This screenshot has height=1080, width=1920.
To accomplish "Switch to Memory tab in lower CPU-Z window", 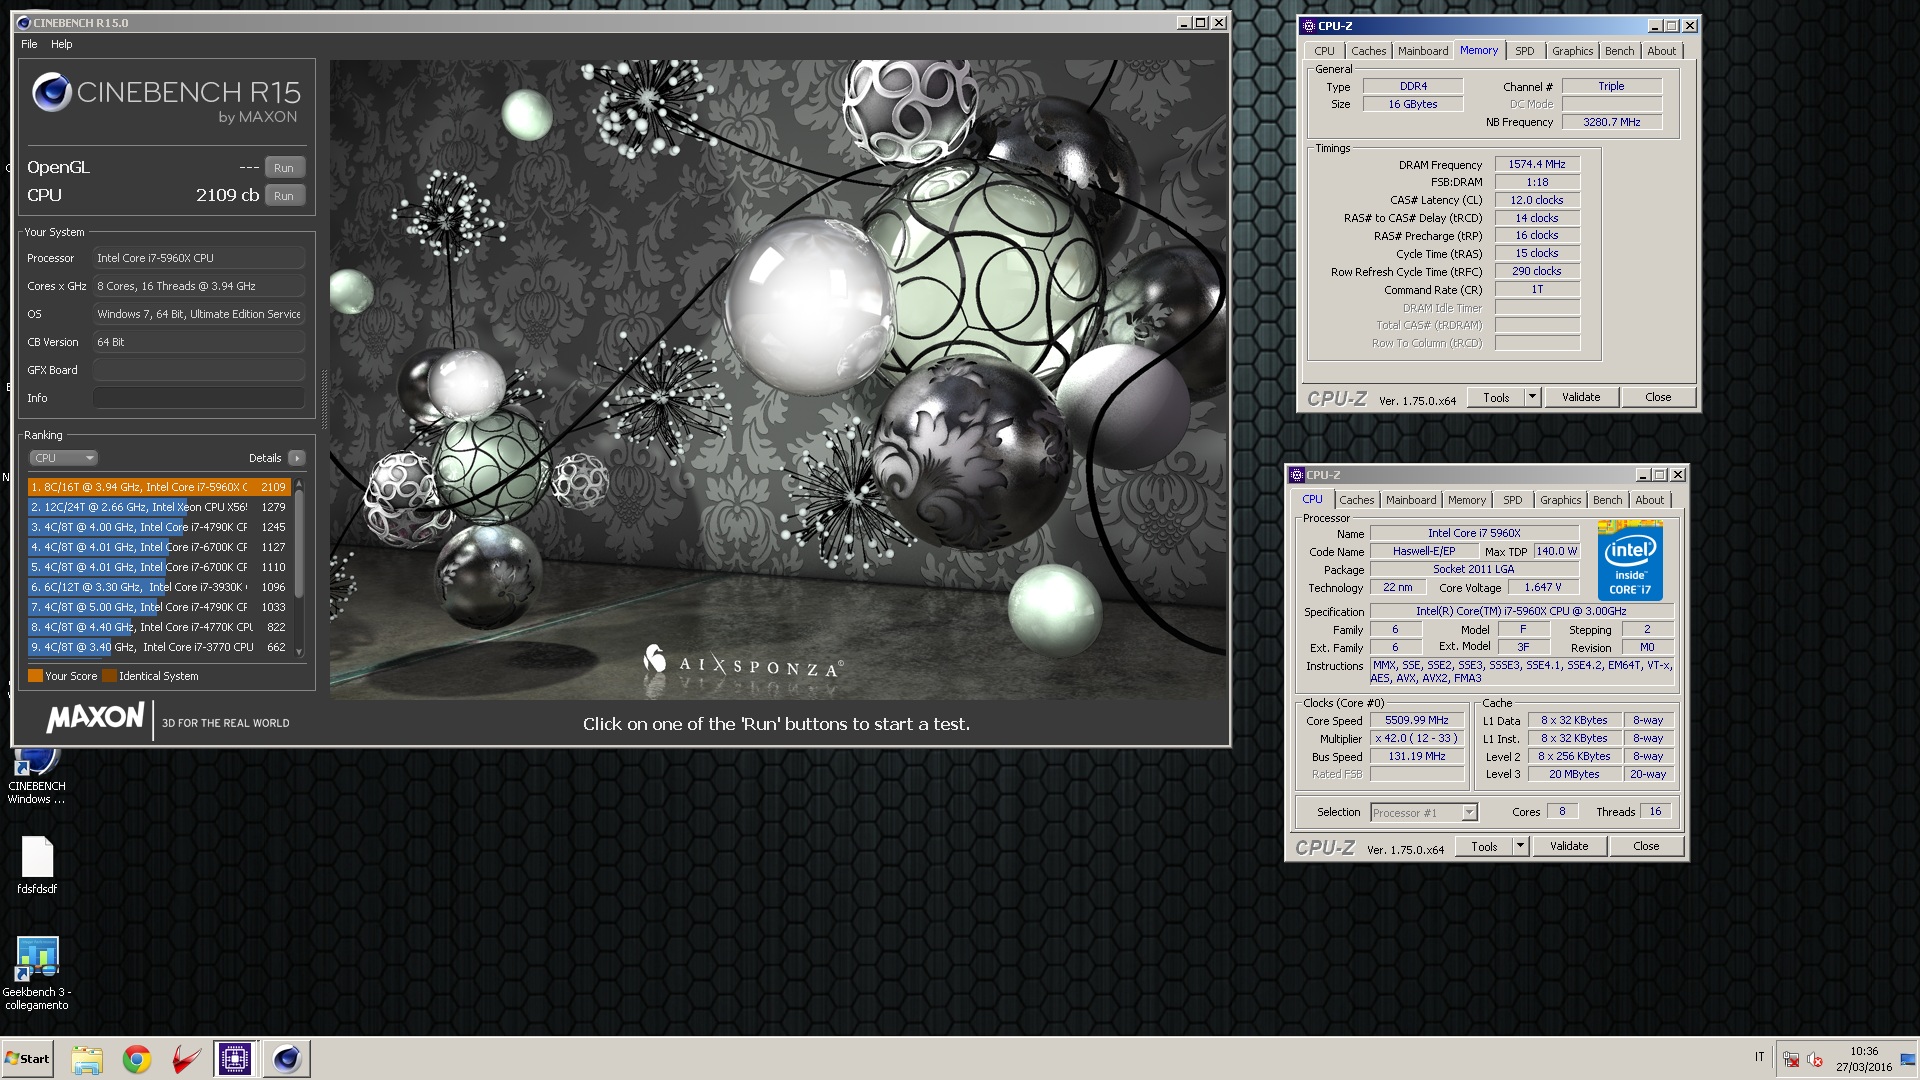I will tap(1466, 500).
